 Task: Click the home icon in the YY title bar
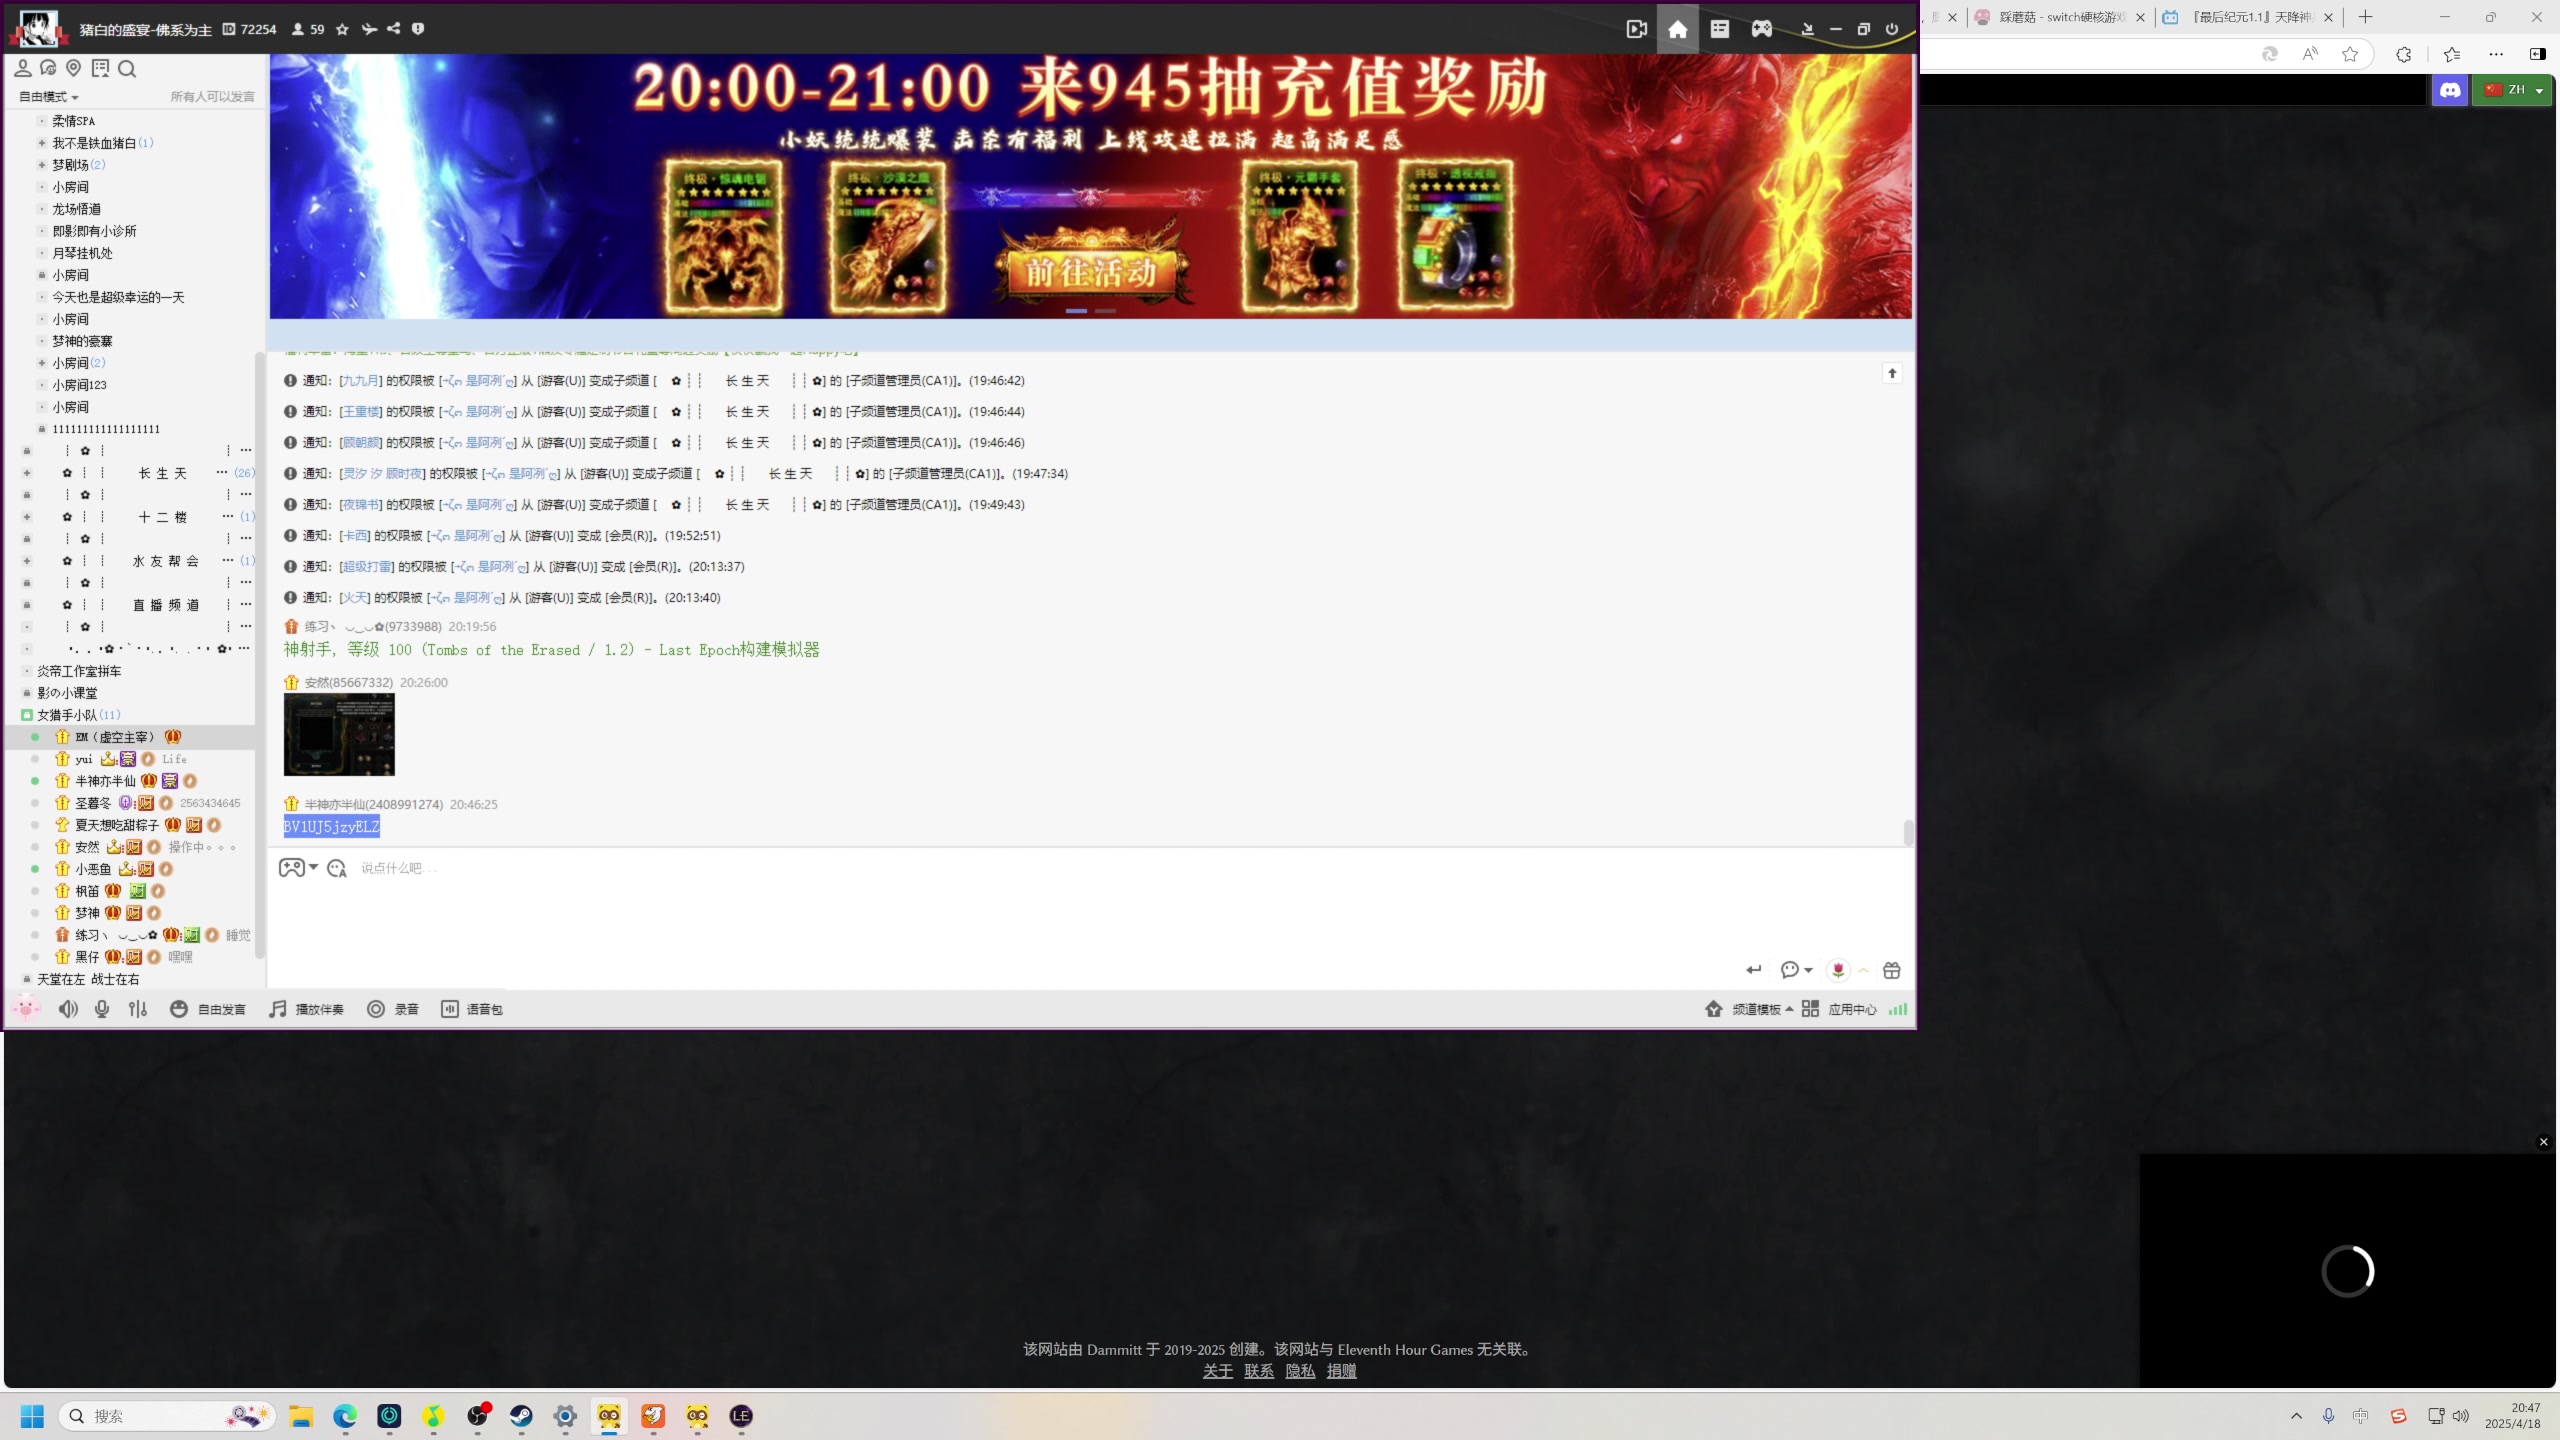[1678, 29]
